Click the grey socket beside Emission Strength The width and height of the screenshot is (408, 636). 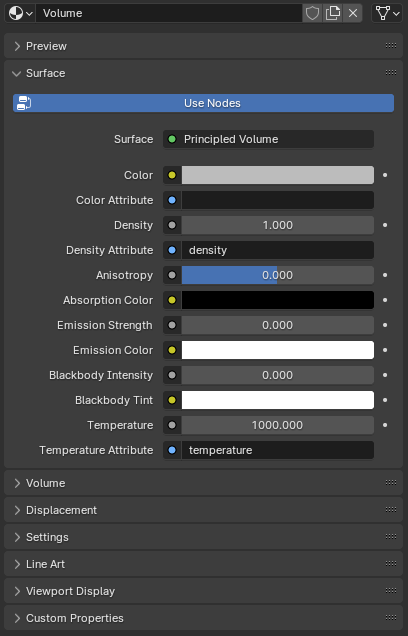pos(172,325)
